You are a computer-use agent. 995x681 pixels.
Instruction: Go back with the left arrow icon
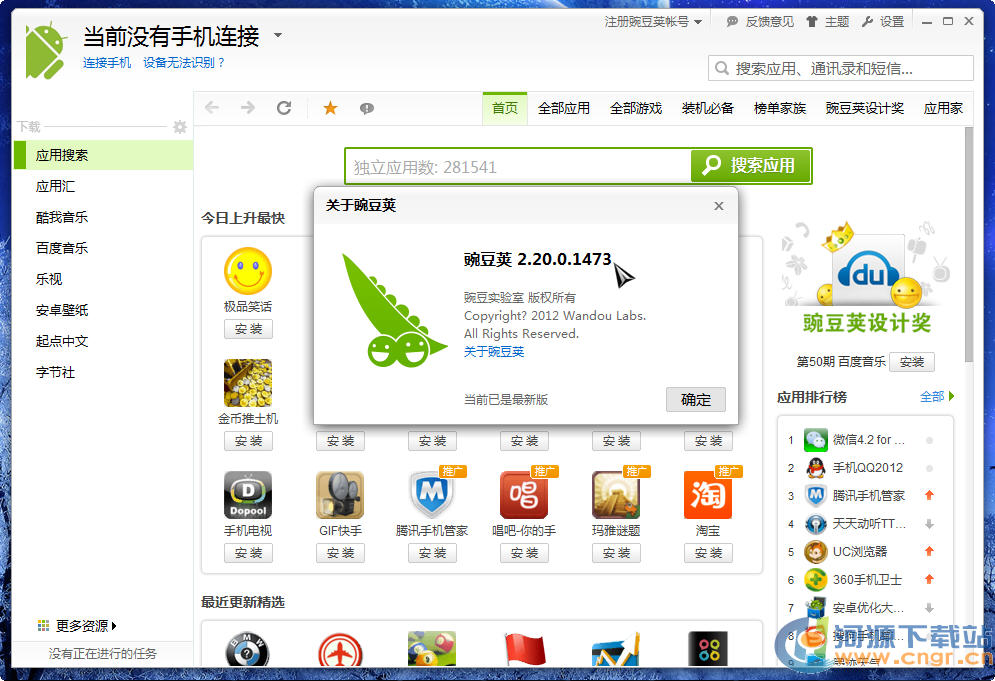point(212,108)
